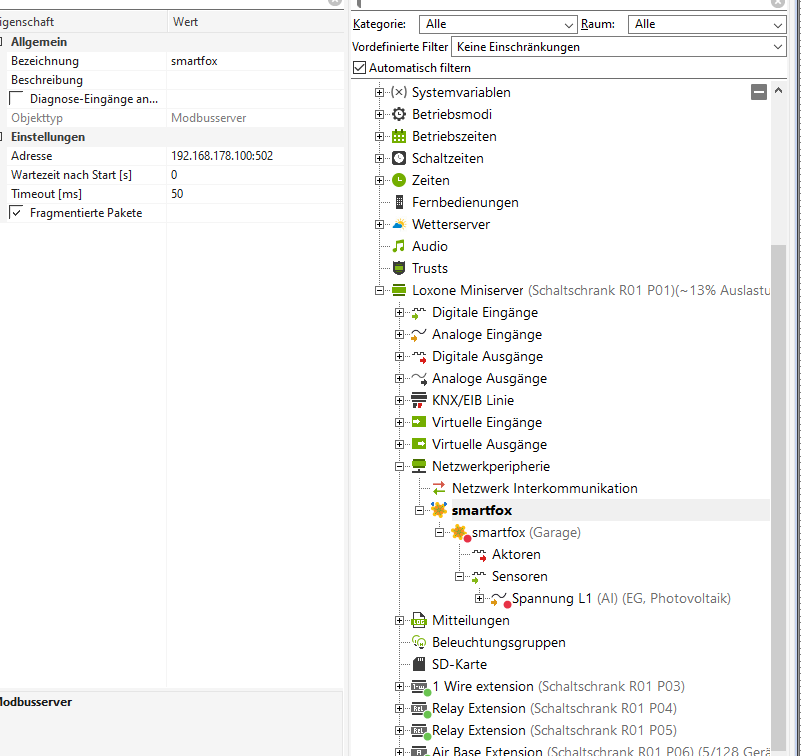Expand the Betriebsmodi tree node
Image resolution: width=801 pixels, height=756 pixels.
[379, 114]
